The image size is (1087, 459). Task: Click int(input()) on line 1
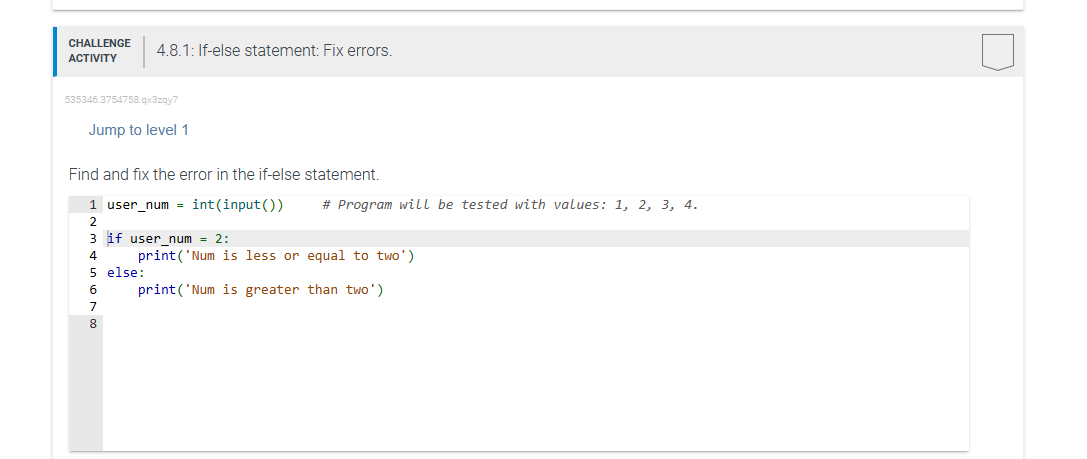[x=238, y=205]
